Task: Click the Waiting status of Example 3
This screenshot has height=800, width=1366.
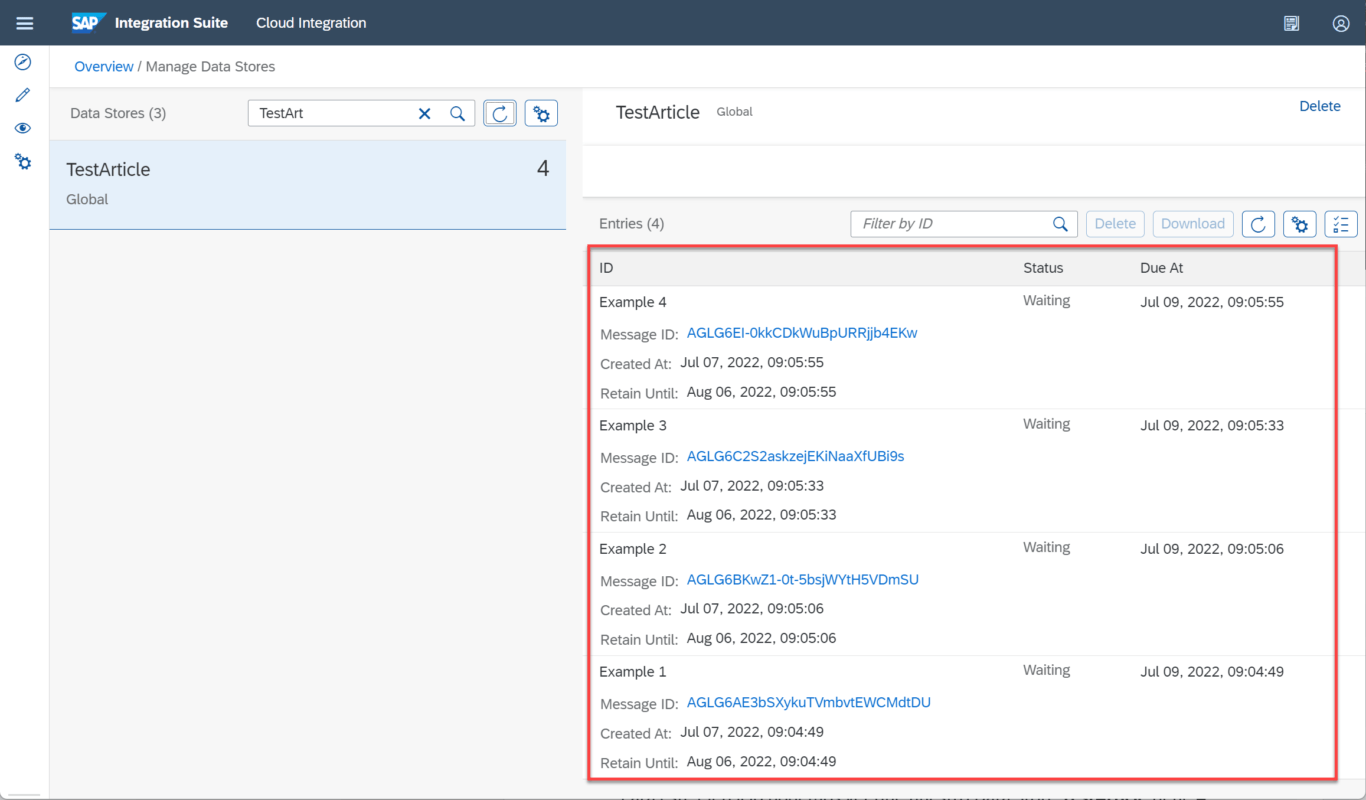Action: point(1046,424)
